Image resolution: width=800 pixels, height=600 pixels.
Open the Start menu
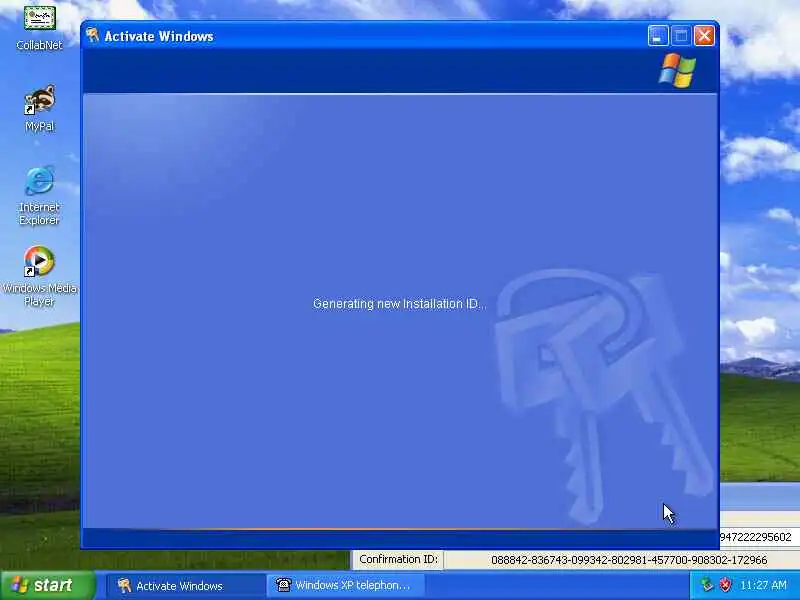pos(48,585)
